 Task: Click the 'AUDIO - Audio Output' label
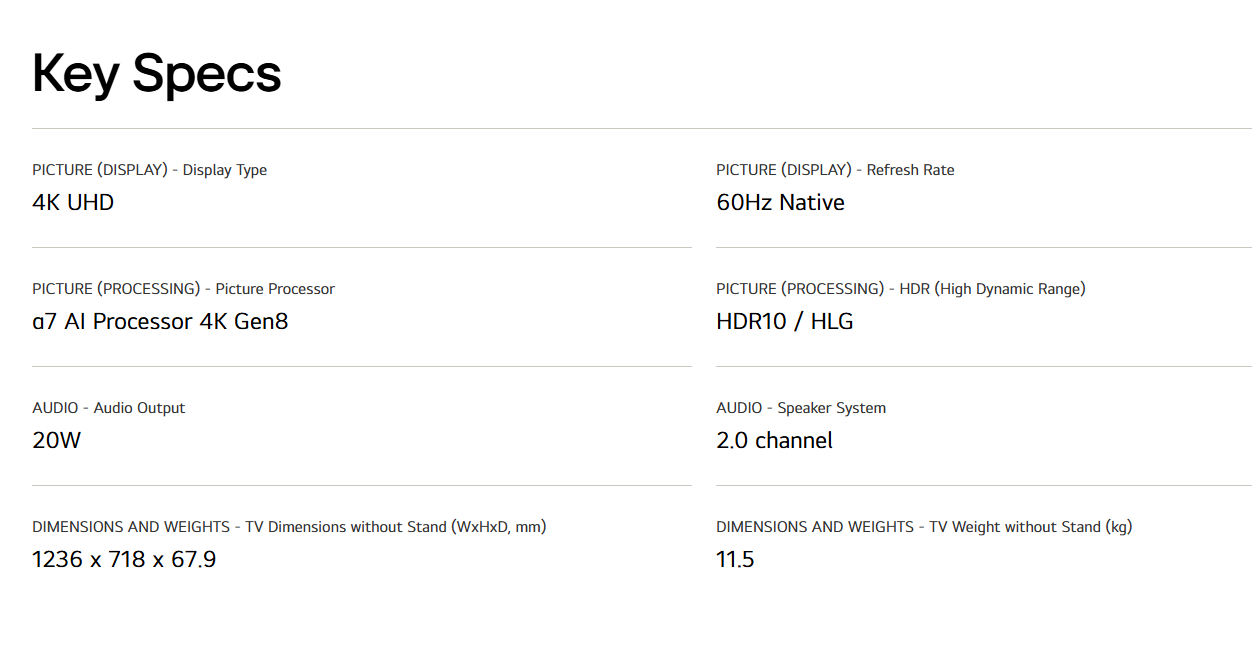[109, 408]
